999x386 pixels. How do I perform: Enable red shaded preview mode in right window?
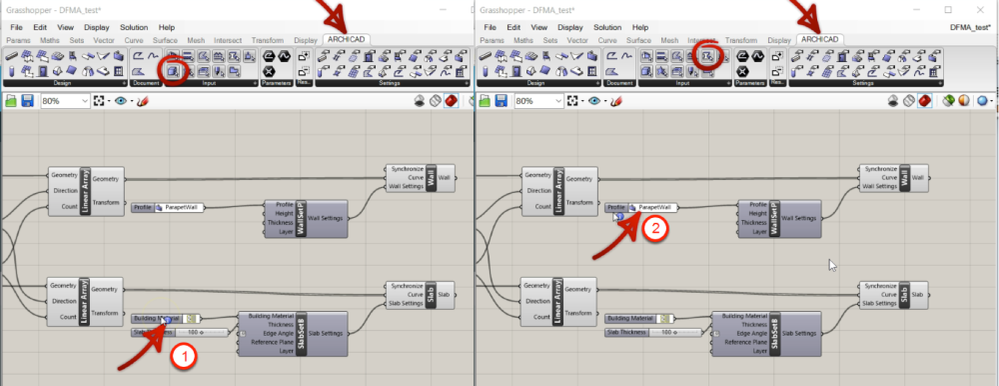(925, 101)
